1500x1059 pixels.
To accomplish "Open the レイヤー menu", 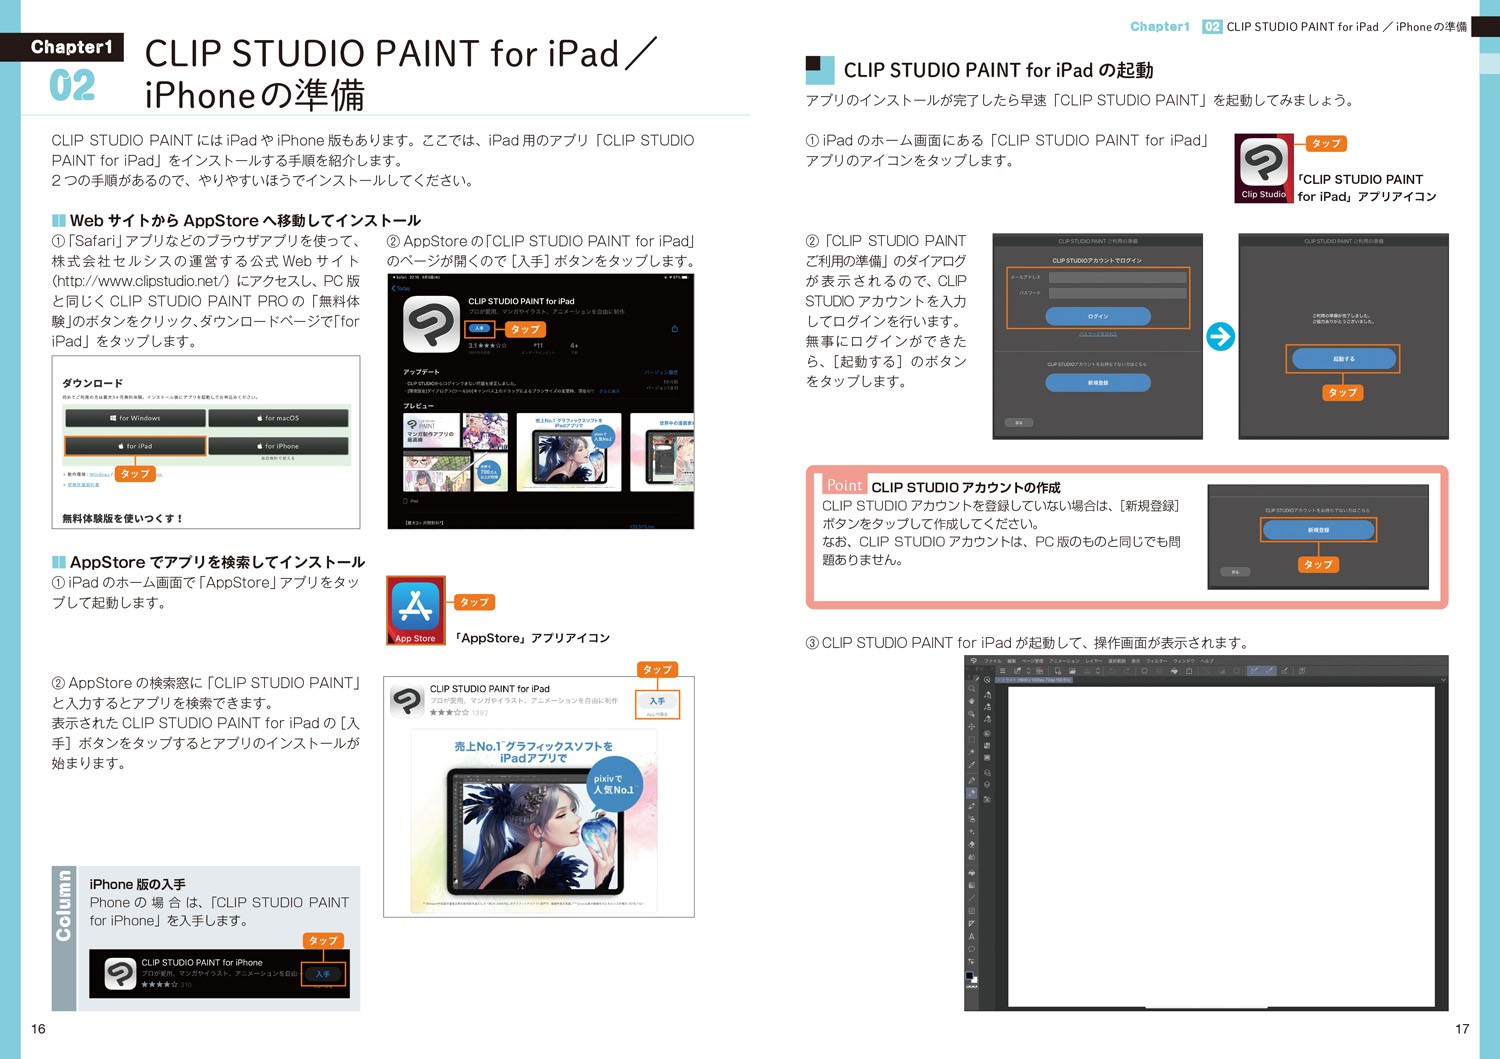I will point(1094,661).
